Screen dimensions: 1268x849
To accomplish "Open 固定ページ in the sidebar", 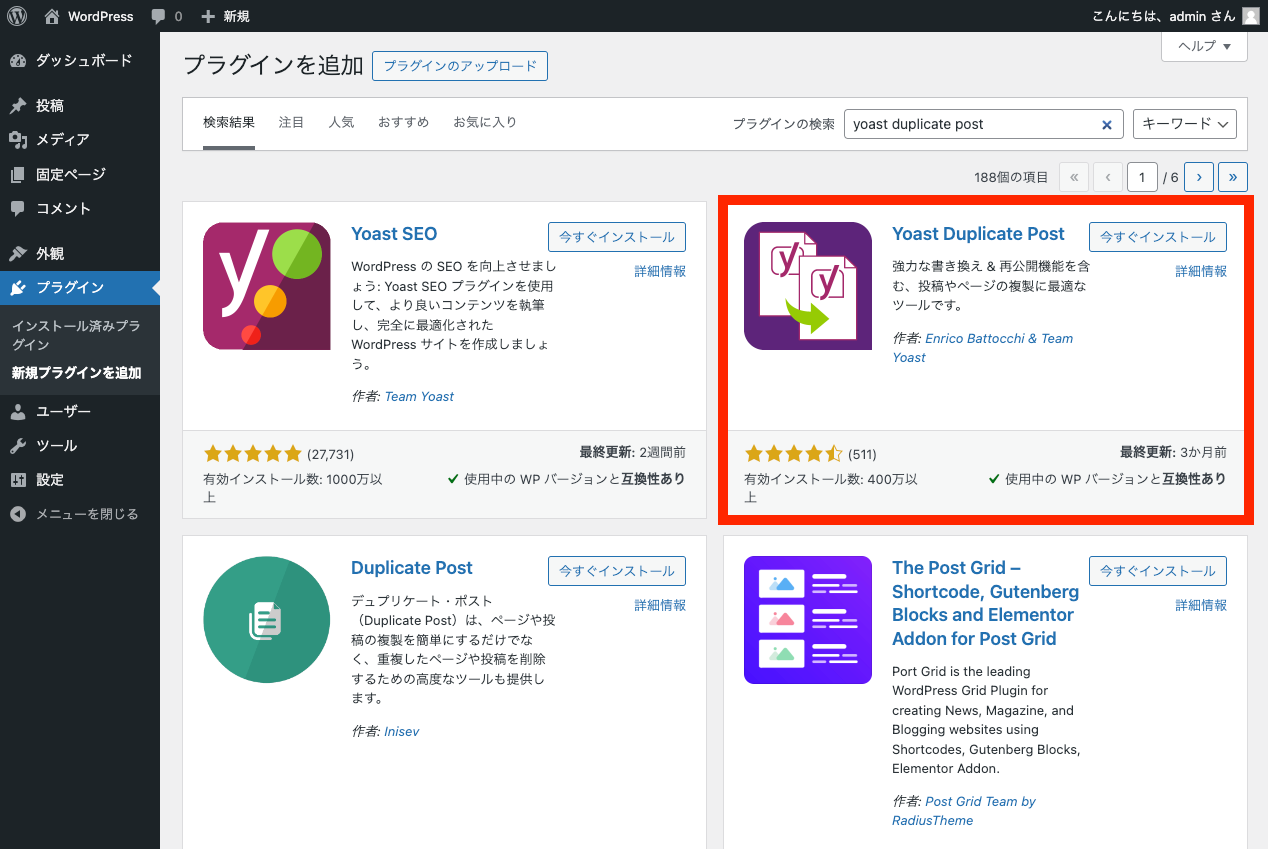I will [x=80, y=174].
